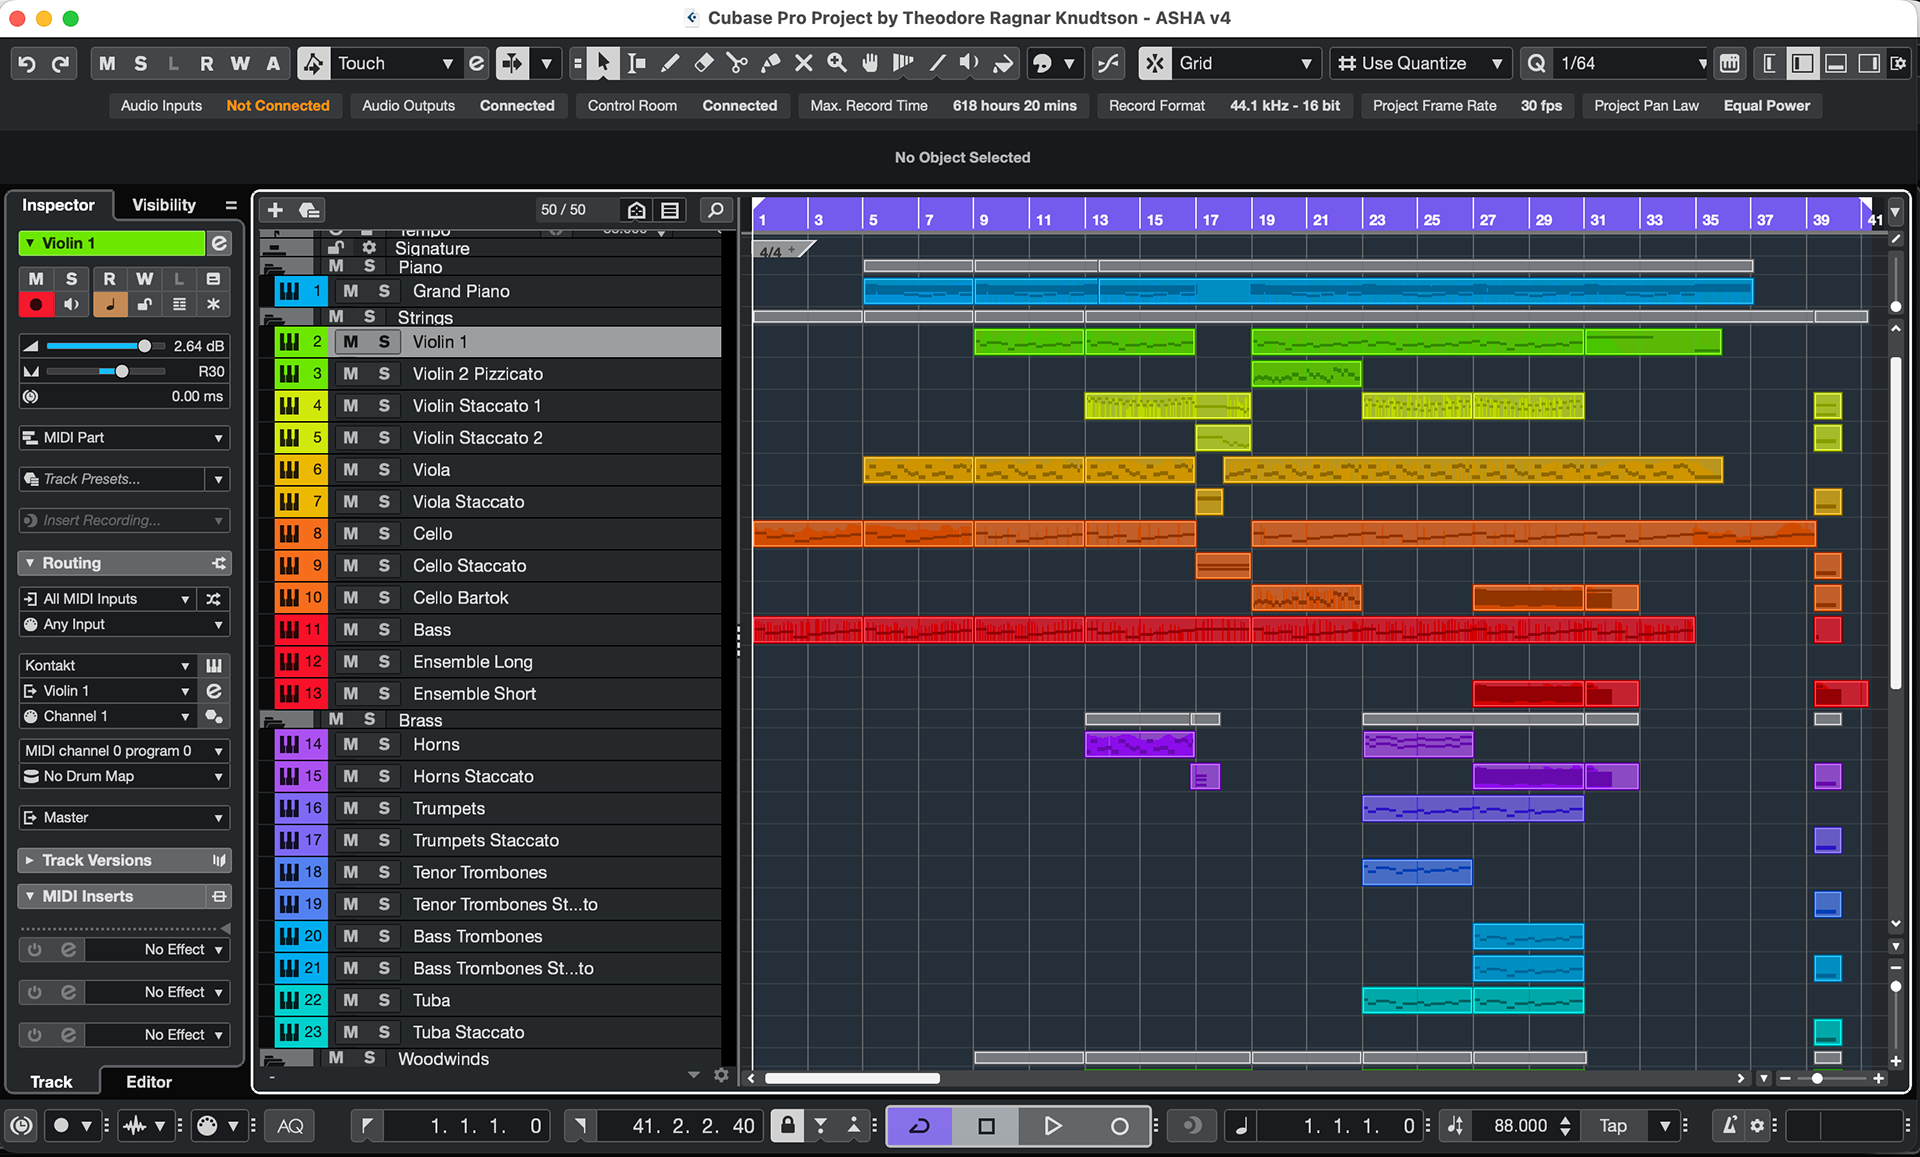Mute the Grand Piano track
This screenshot has width=1920, height=1157.
tap(350, 291)
